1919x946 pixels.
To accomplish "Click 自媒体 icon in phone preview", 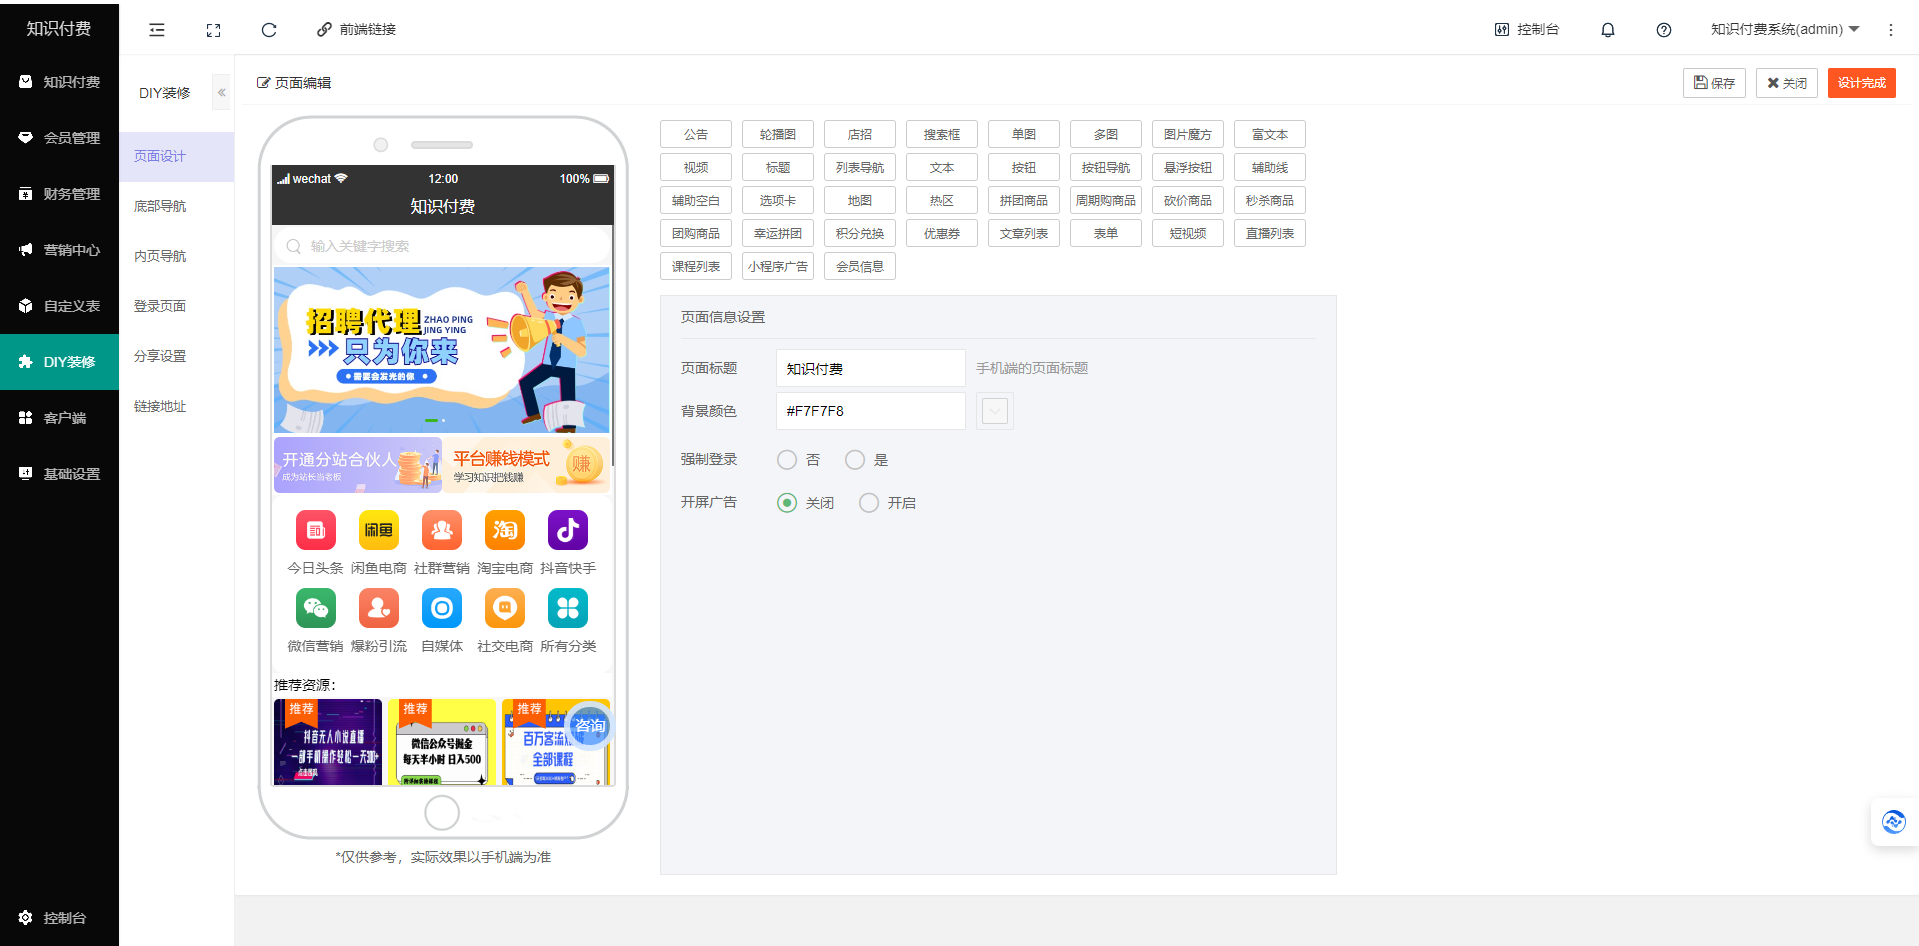I will point(442,608).
